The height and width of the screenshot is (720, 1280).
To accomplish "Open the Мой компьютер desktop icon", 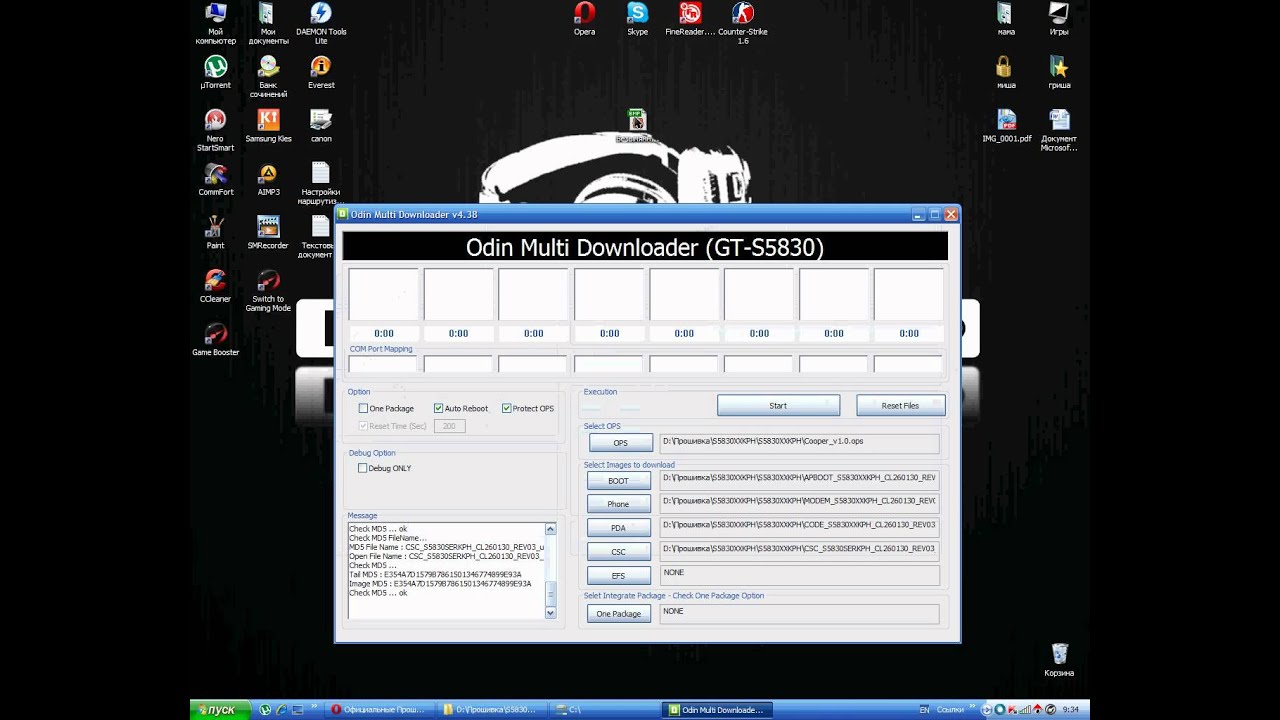I will [x=215, y=23].
